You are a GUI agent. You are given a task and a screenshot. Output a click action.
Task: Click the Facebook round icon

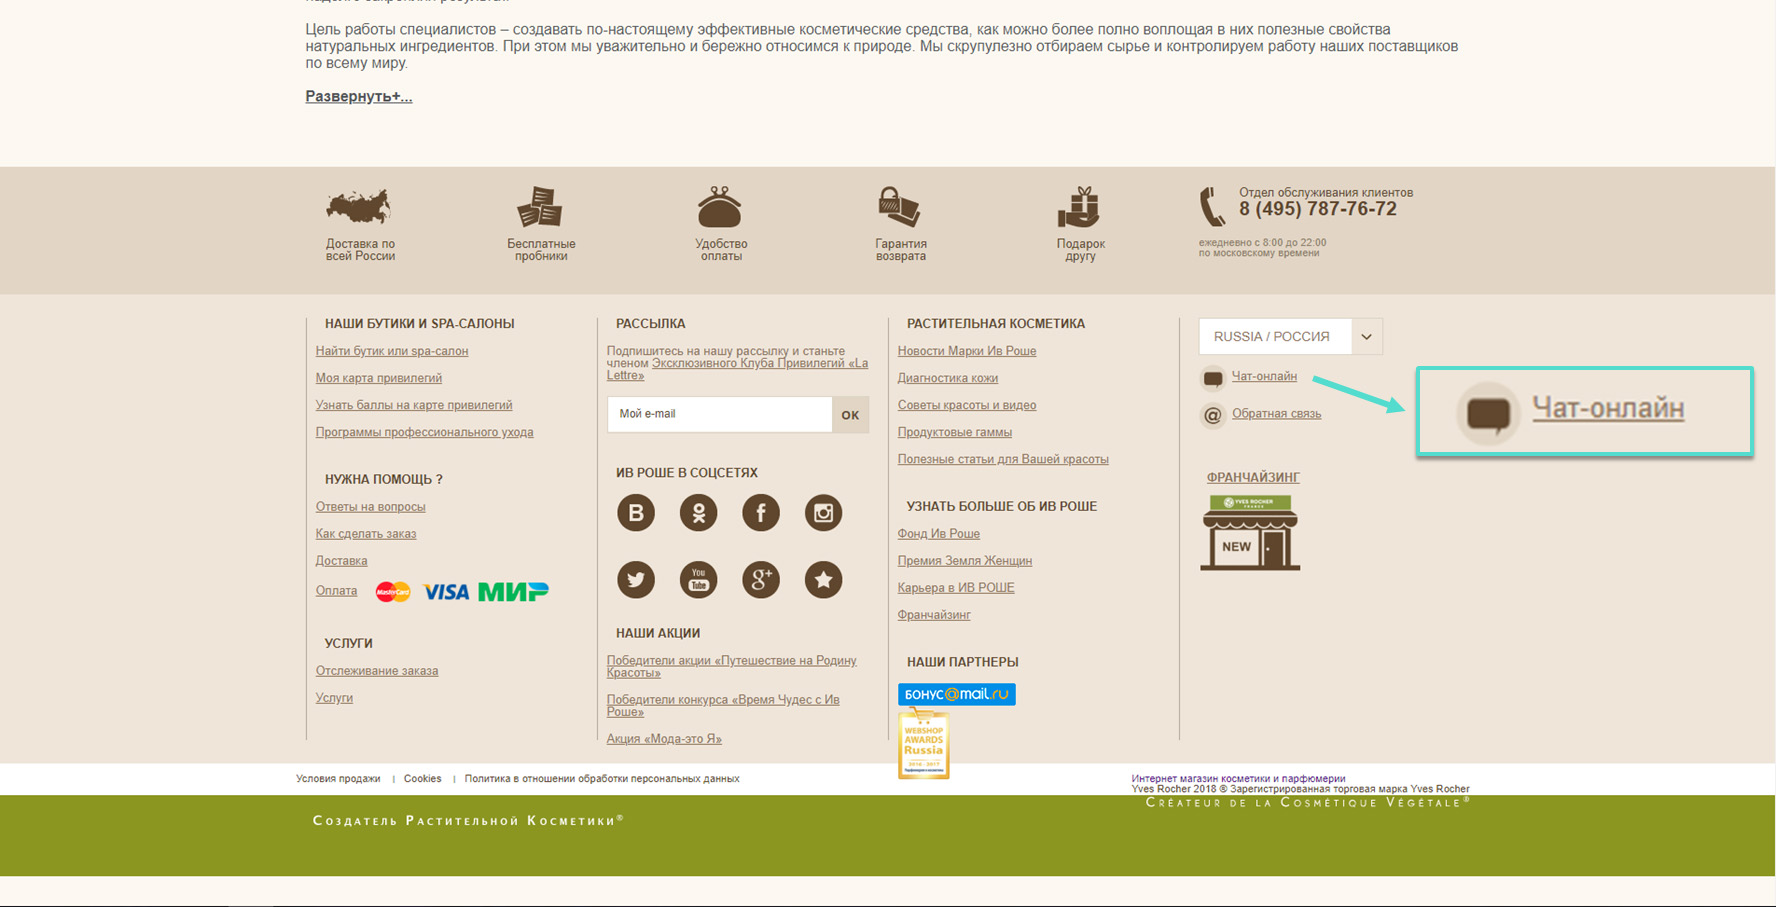tap(761, 513)
